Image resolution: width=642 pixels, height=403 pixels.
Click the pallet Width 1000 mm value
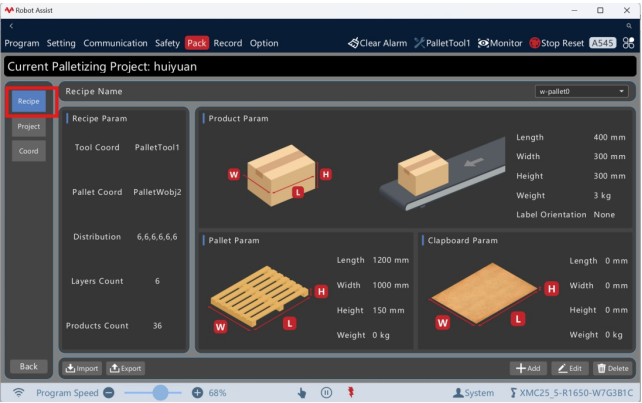tap(391, 285)
